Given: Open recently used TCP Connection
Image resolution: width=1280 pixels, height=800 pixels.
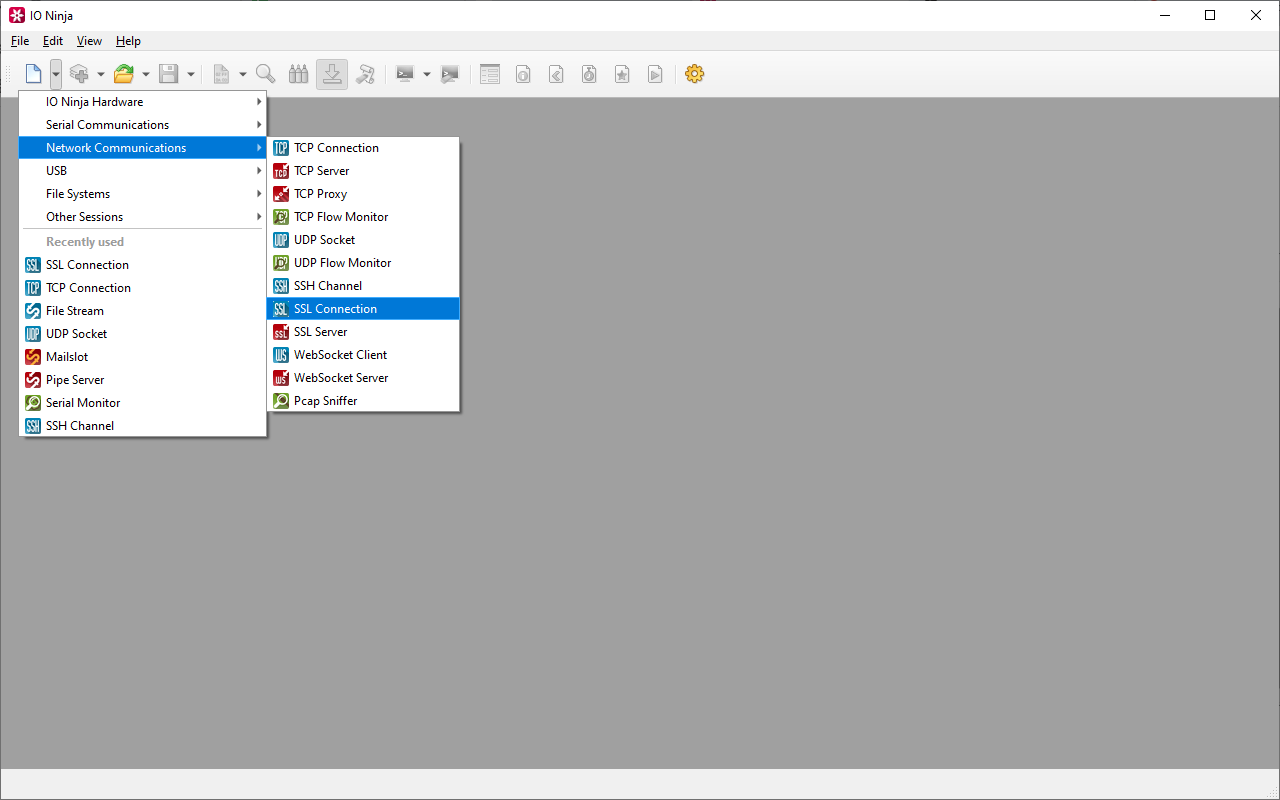Looking at the screenshot, I should [143, 288].
